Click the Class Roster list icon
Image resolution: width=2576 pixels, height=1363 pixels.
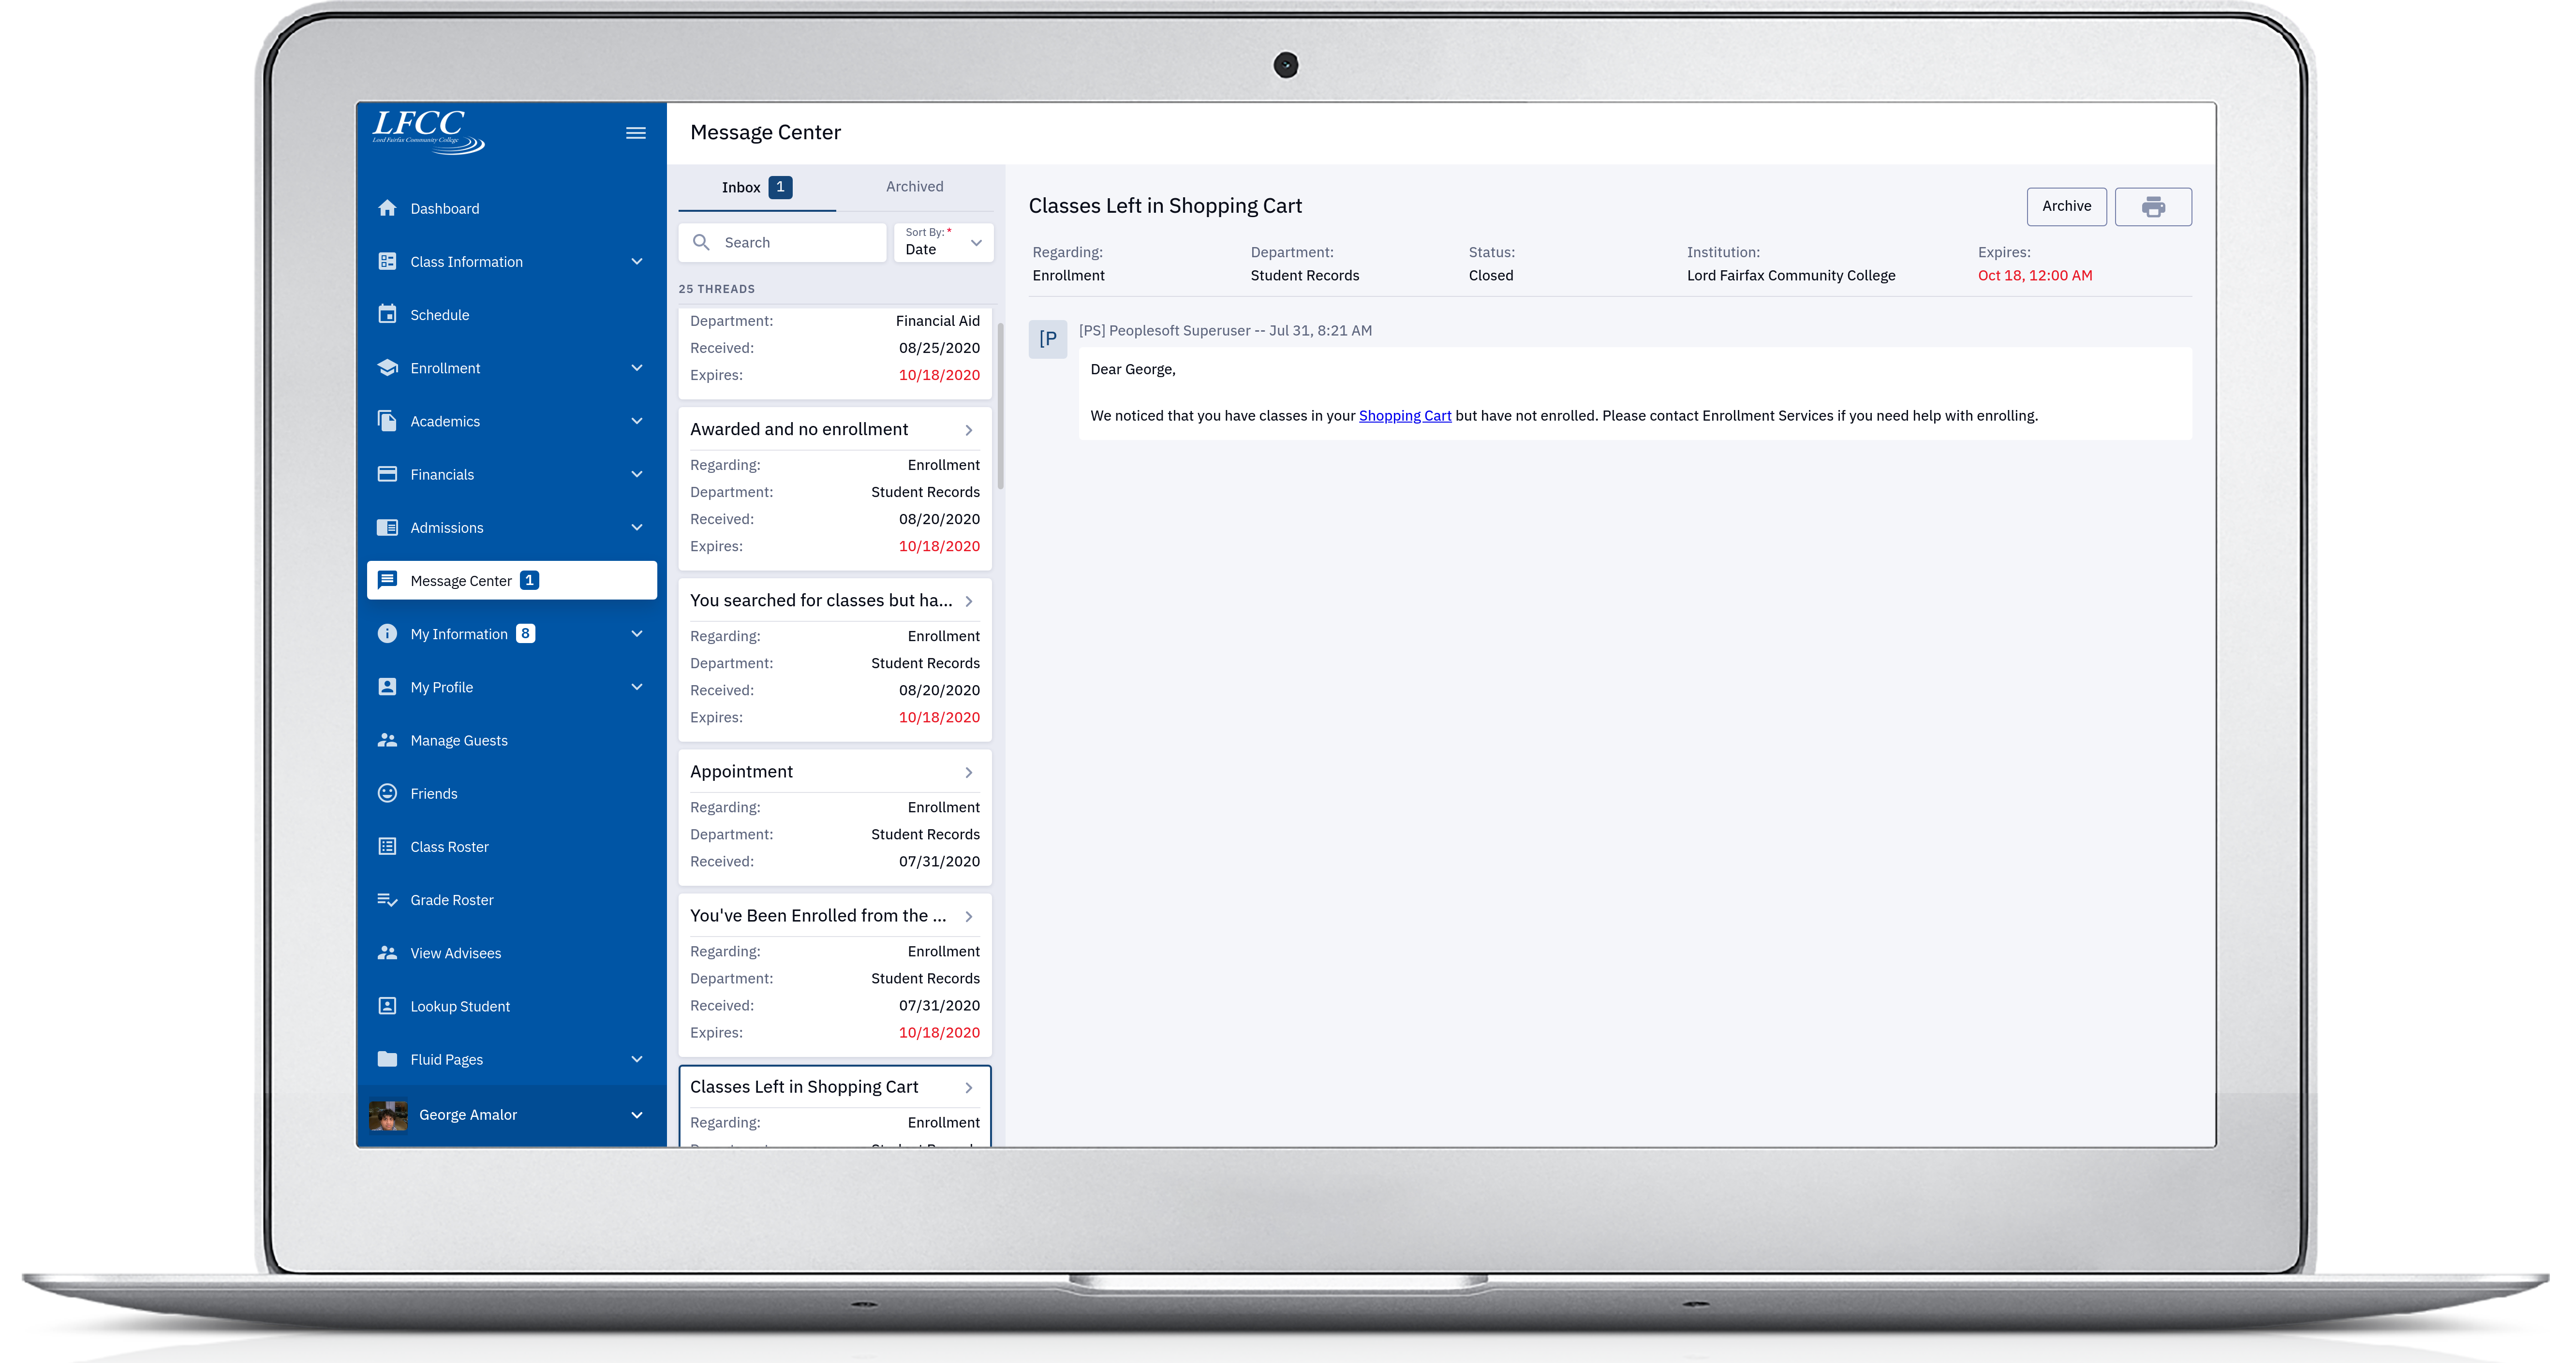pyautogui.click(x=387, y=846)
